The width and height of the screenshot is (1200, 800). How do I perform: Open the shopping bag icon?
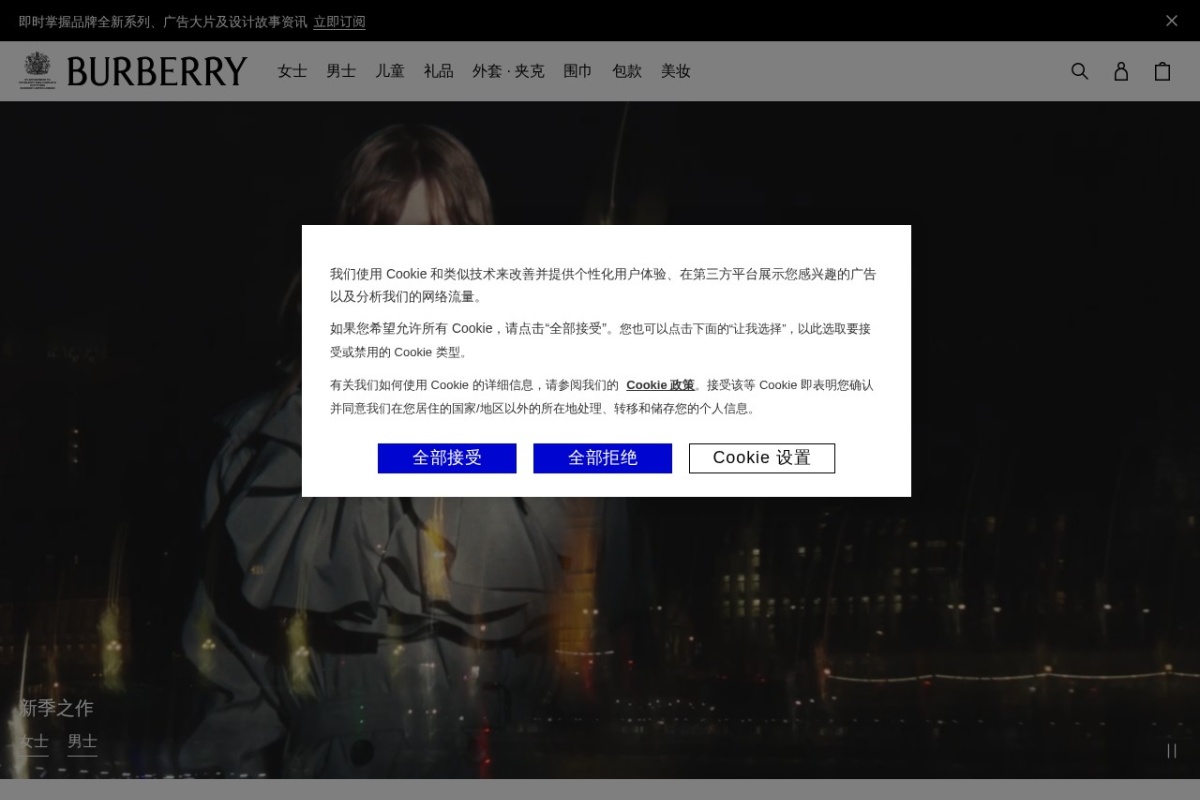[1162, 71]
